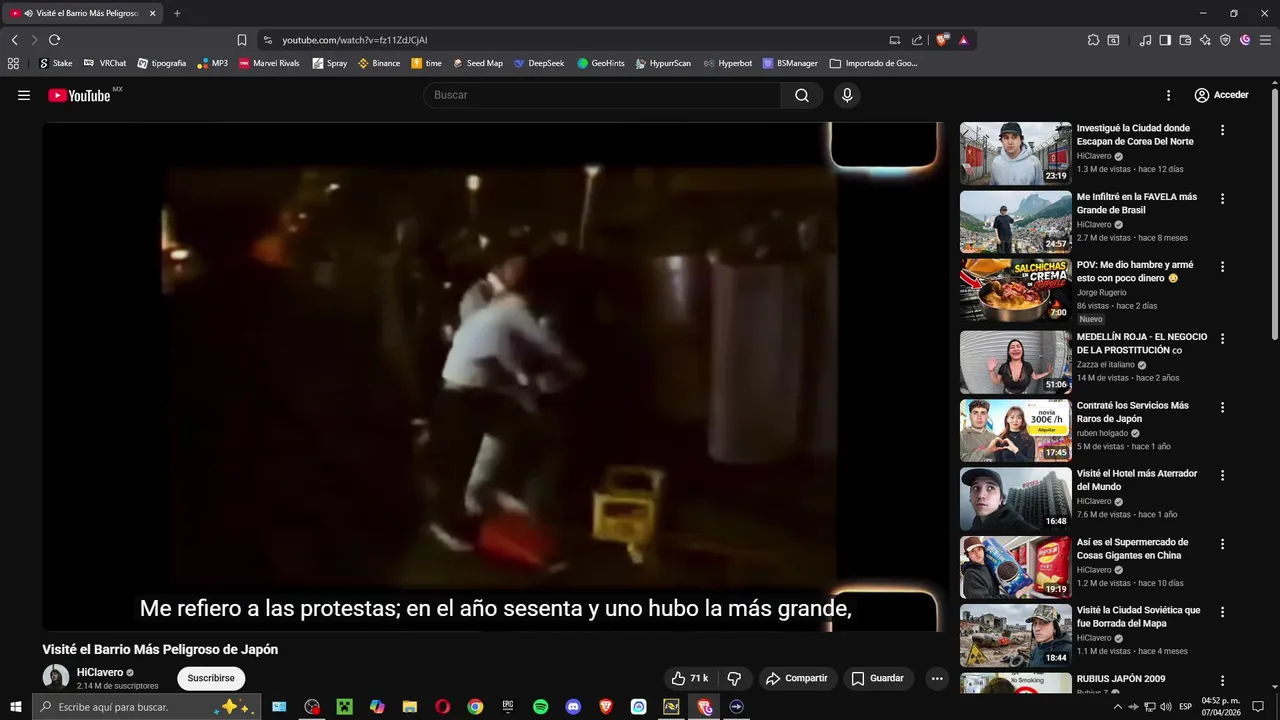Click the Windows taskbar search box
This screenshot has width=1280, height=720.
point(147,707)
